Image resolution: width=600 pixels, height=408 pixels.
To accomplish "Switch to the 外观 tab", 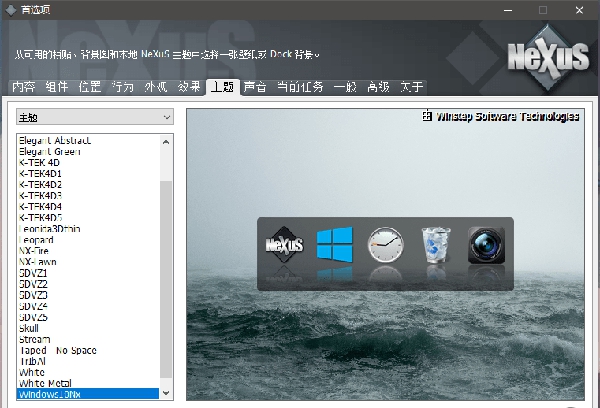I will [x=156, y=87].
